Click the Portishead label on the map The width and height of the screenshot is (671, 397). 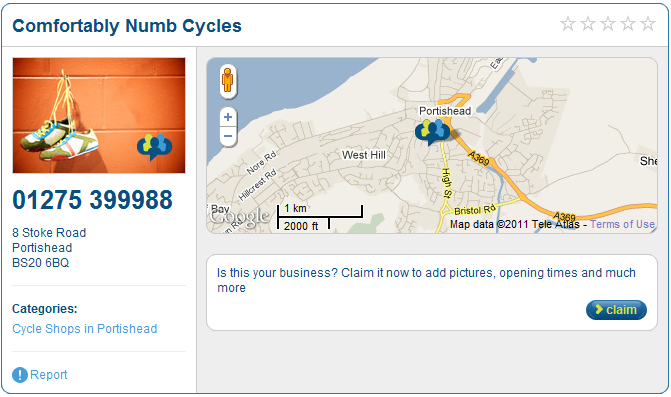(x=445, y=111)
